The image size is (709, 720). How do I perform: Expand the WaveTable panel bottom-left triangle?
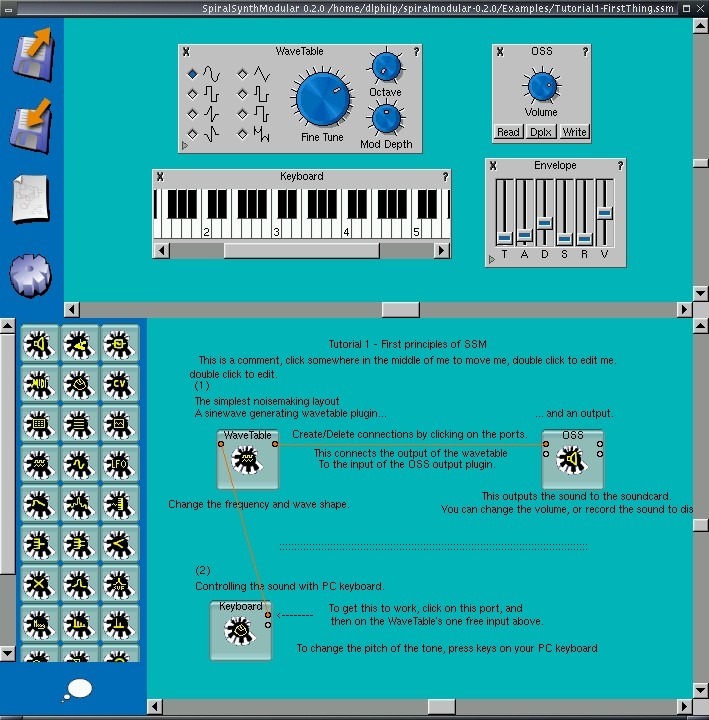pyautogui.click(x=185, y=146)
